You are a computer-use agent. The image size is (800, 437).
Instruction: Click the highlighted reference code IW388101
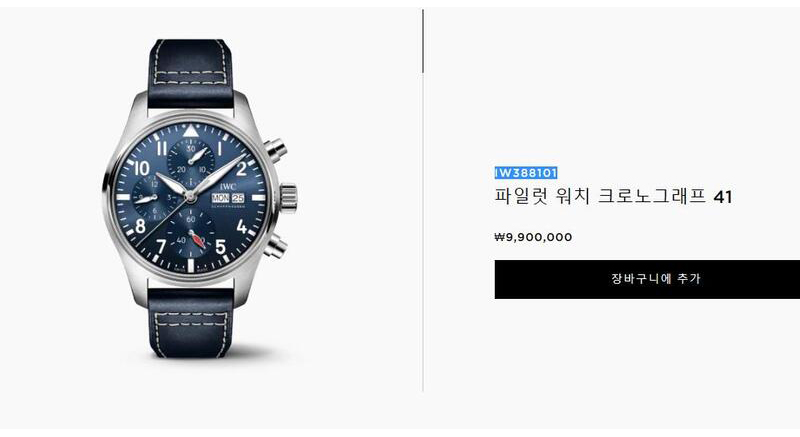[526, 173]
